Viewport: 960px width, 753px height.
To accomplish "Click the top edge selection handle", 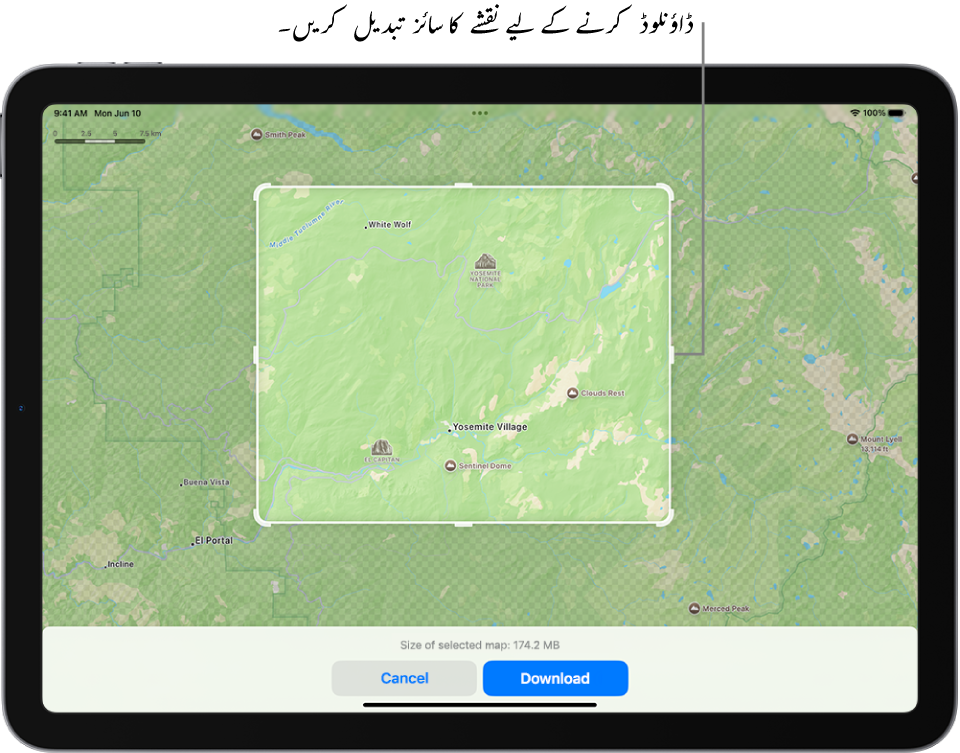I will tap(463, 185).
